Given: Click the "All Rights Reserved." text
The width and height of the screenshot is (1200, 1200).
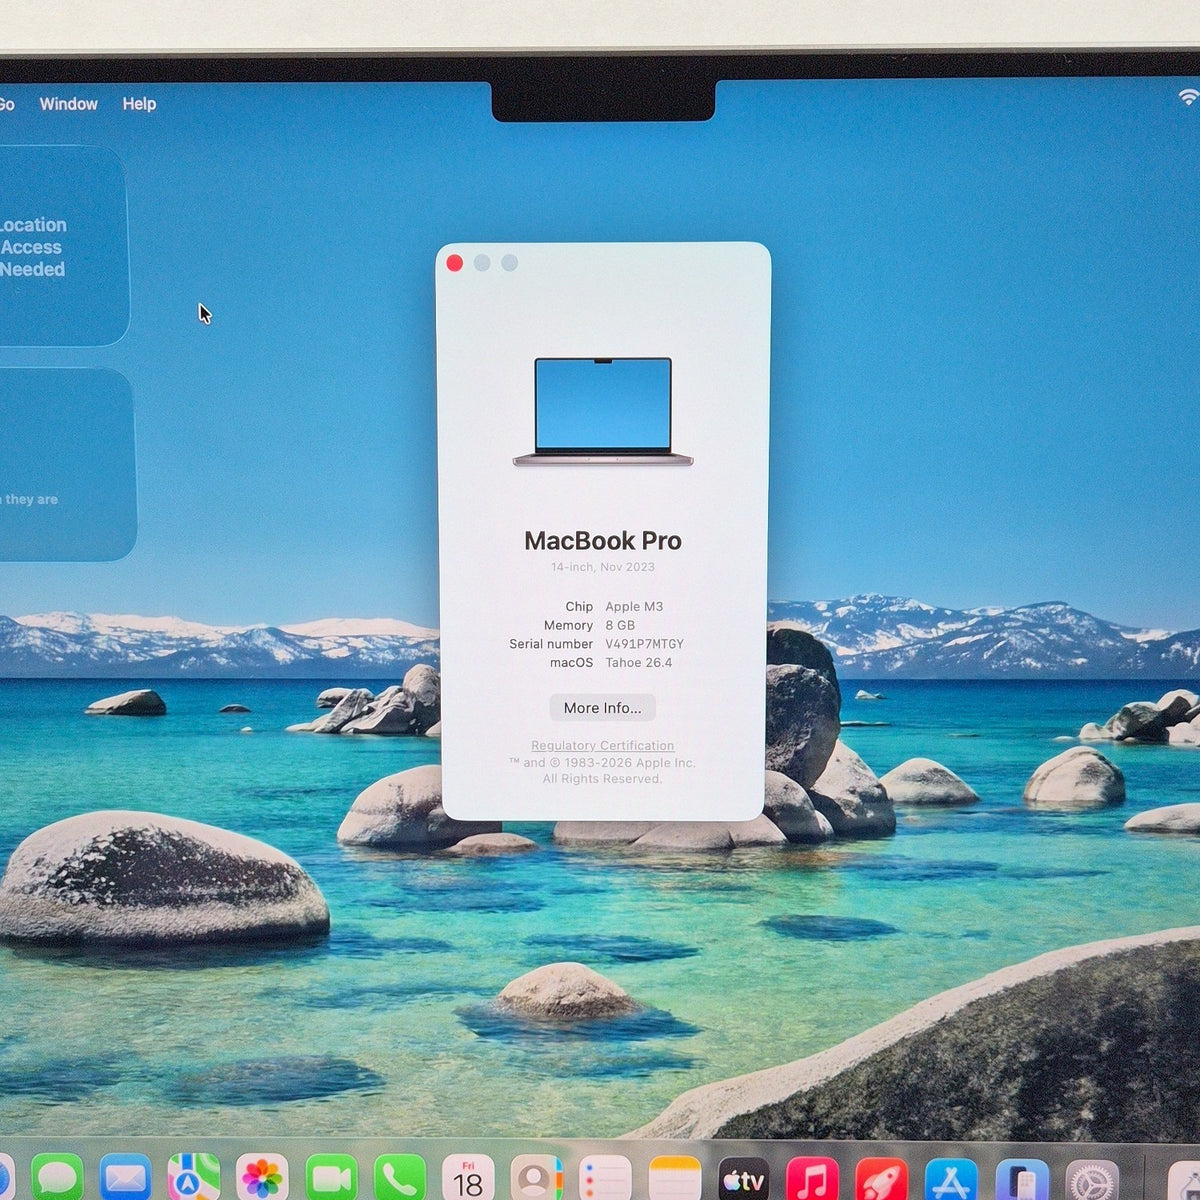Looking at the screenshot, I should tap(603, 779).
